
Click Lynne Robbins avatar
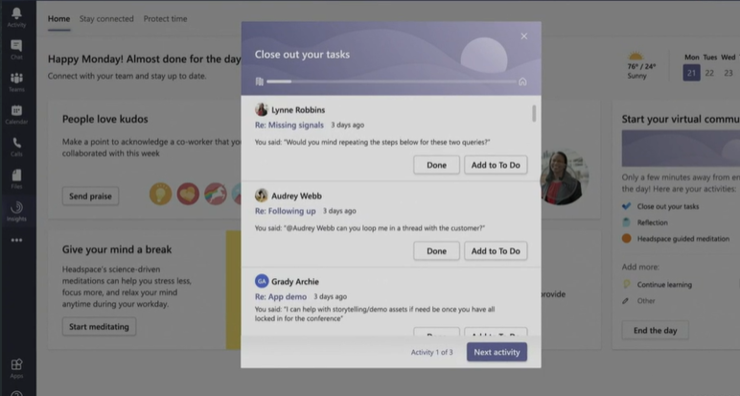[261, 110]
